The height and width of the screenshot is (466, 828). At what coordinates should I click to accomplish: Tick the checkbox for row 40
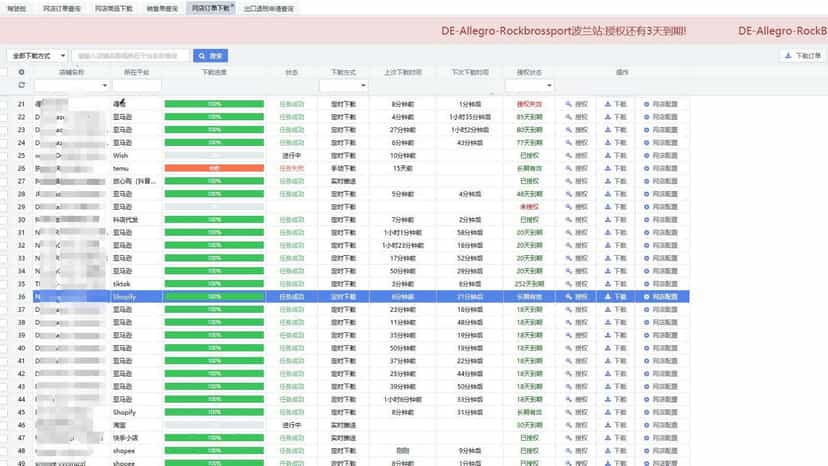(4, 348)
